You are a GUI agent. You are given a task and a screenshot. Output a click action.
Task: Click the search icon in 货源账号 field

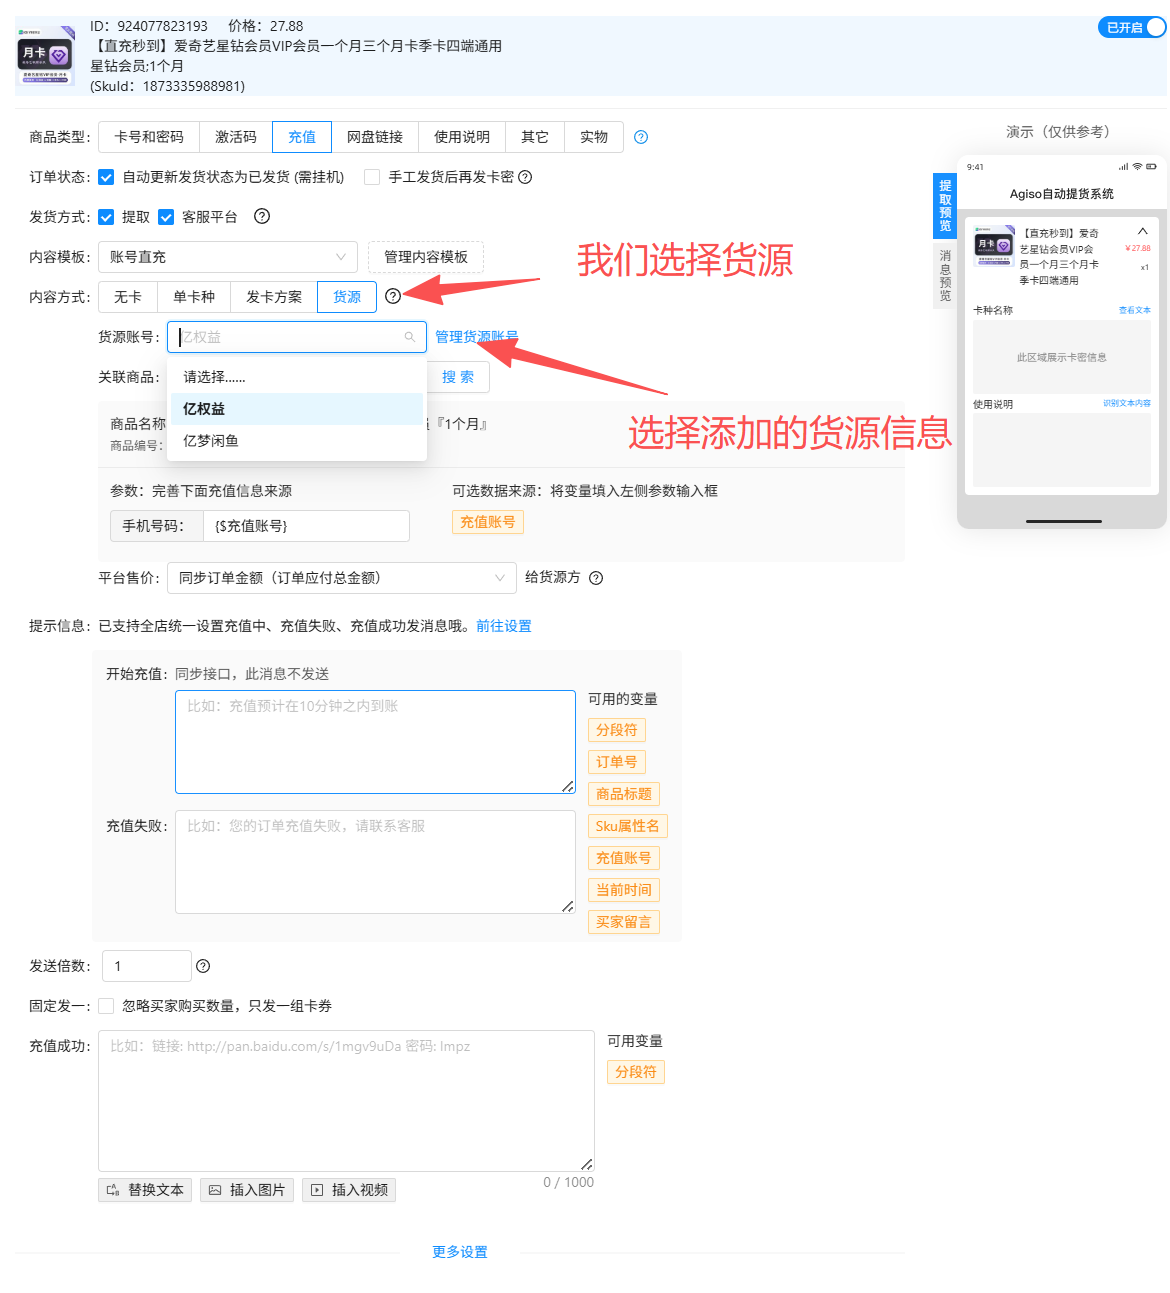410,337
